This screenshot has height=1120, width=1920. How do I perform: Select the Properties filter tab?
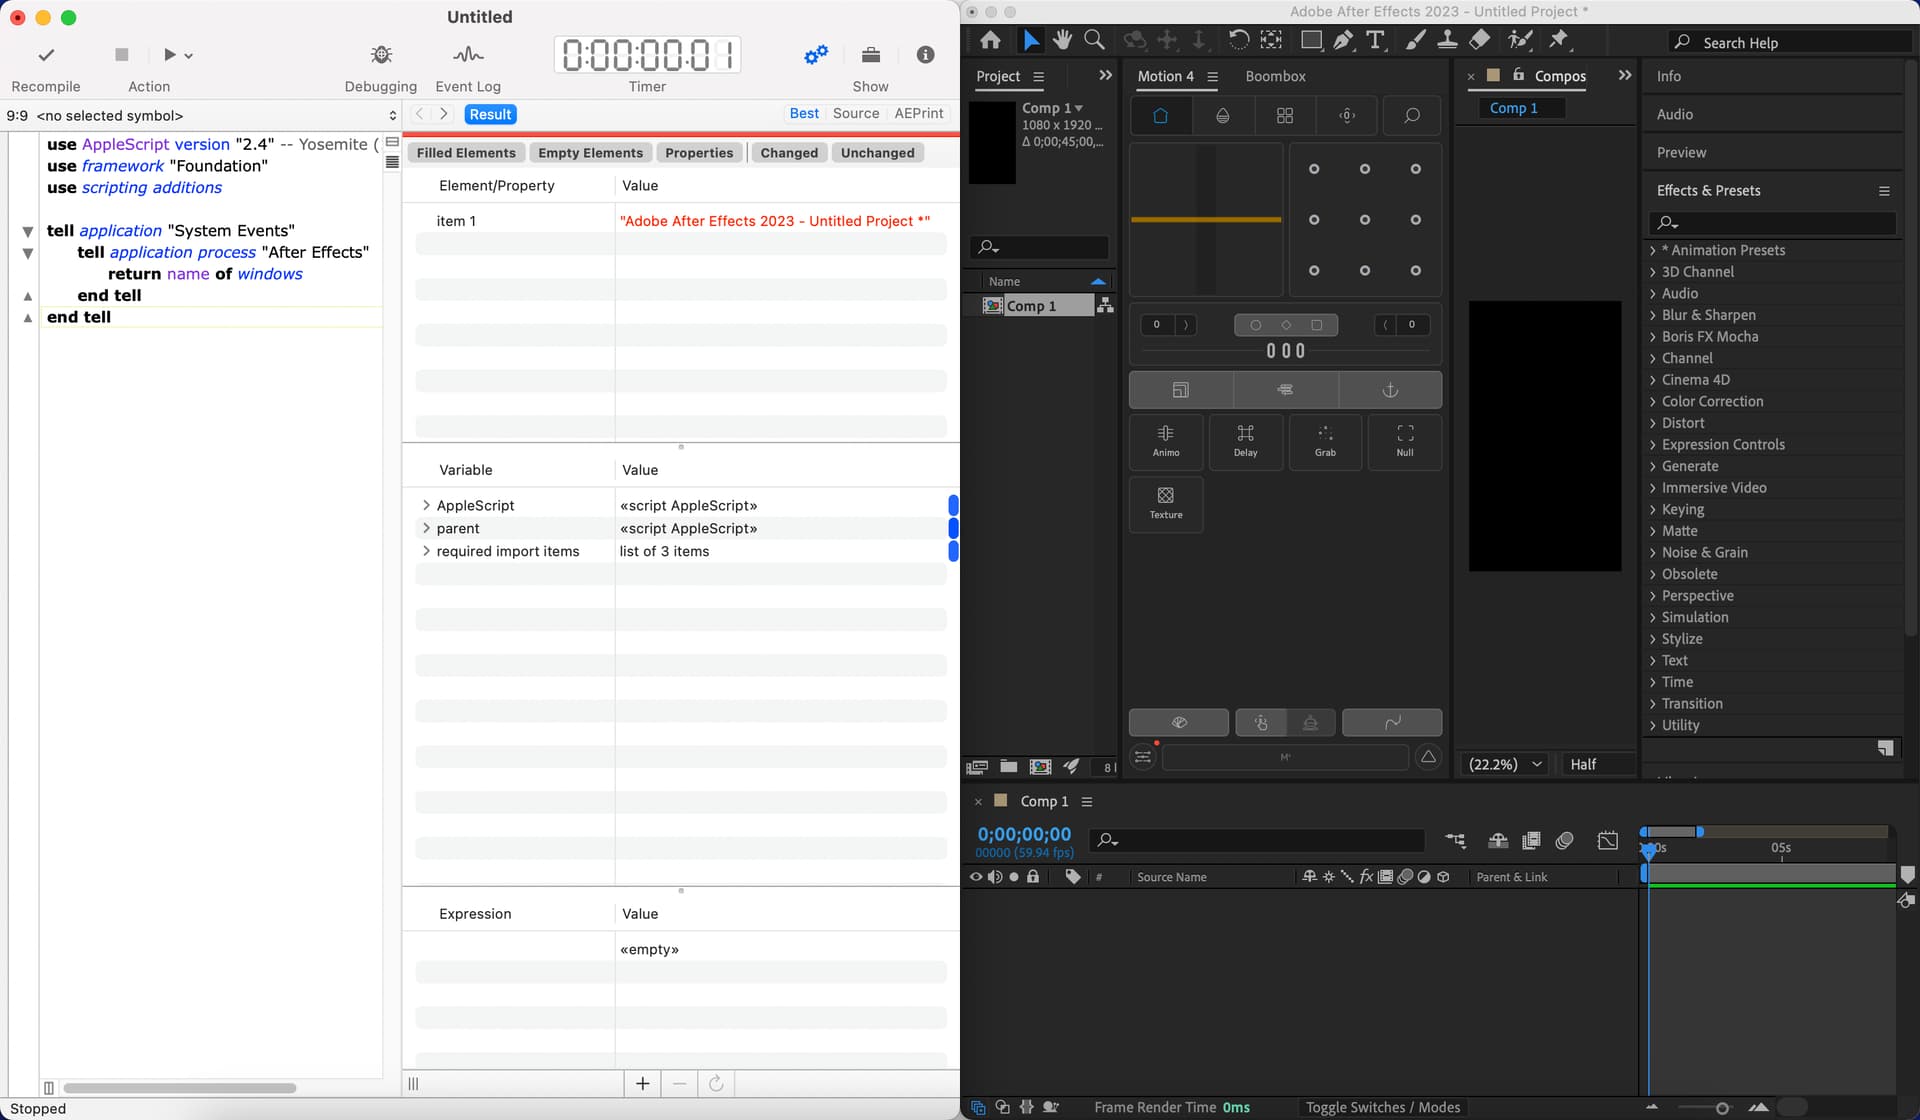coord(699,153)
